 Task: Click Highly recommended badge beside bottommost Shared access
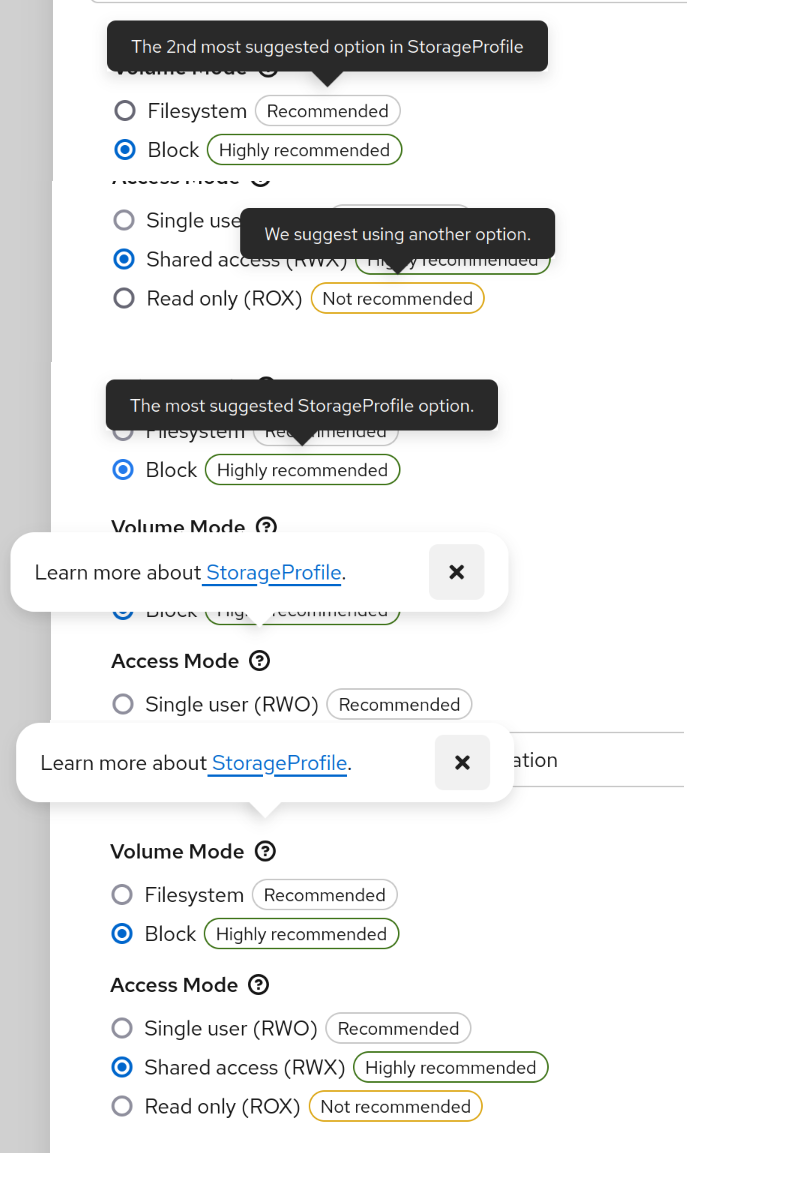point(450,1067)
